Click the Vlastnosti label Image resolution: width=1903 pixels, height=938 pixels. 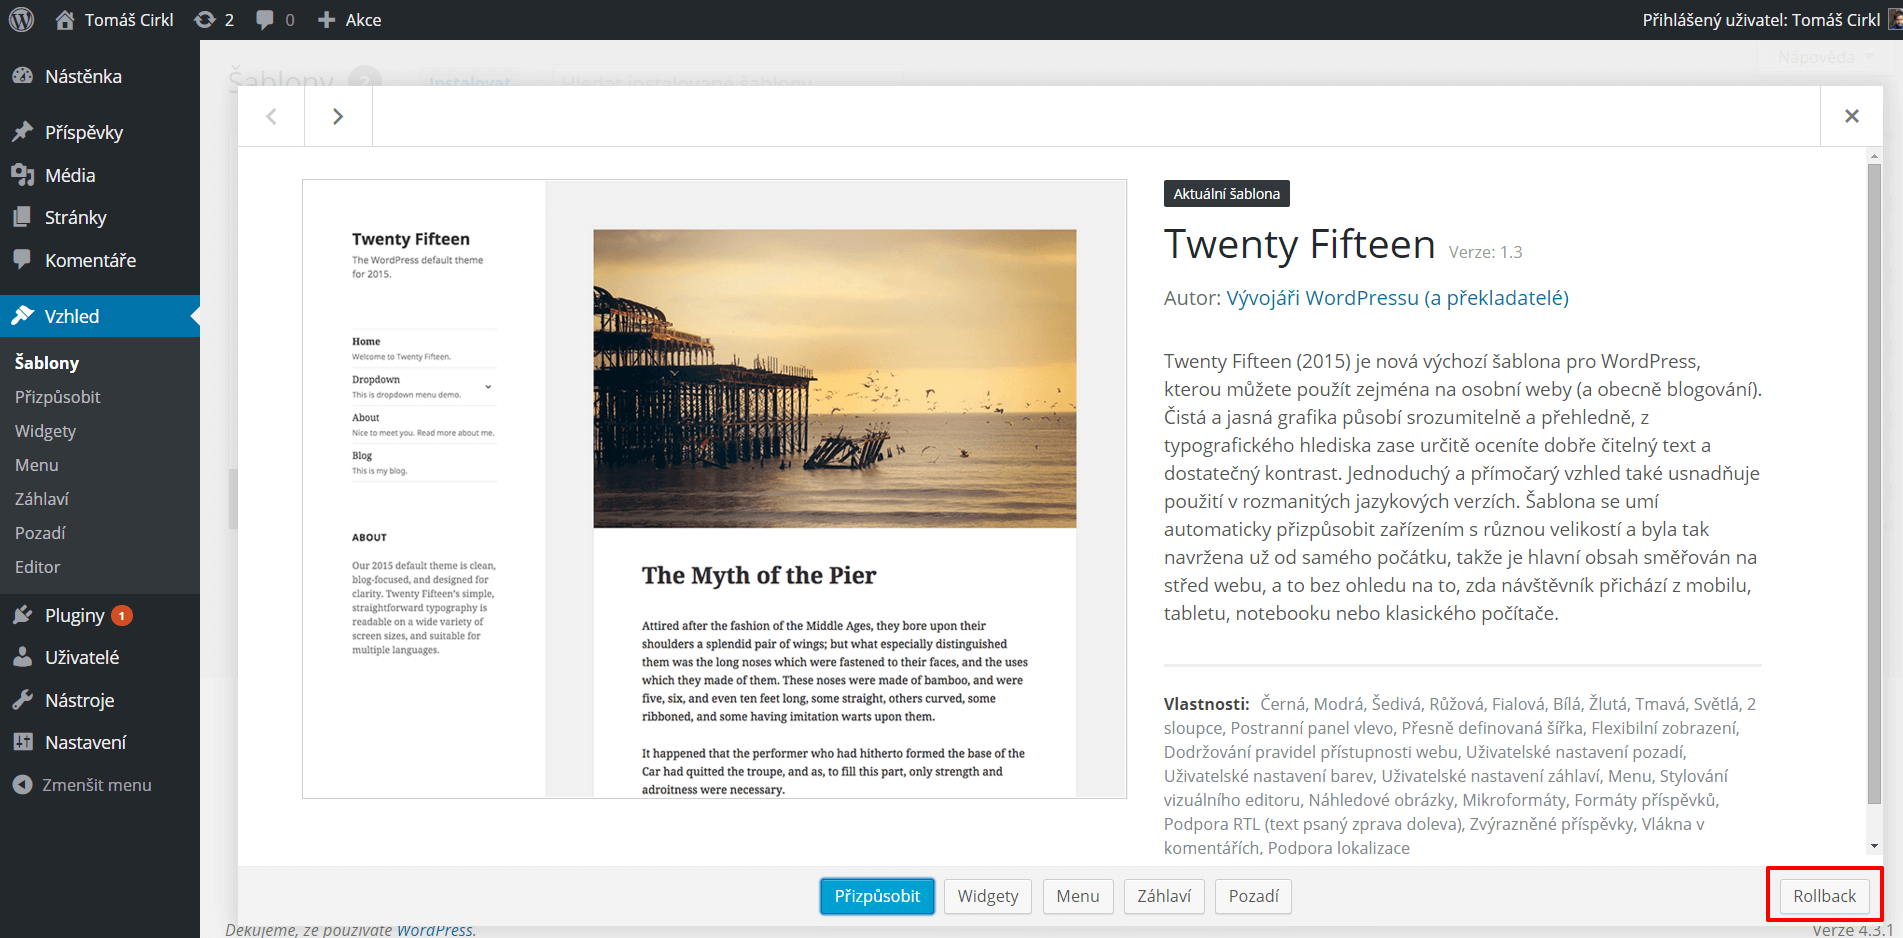pyautogui.click(x=1206, y=704)
